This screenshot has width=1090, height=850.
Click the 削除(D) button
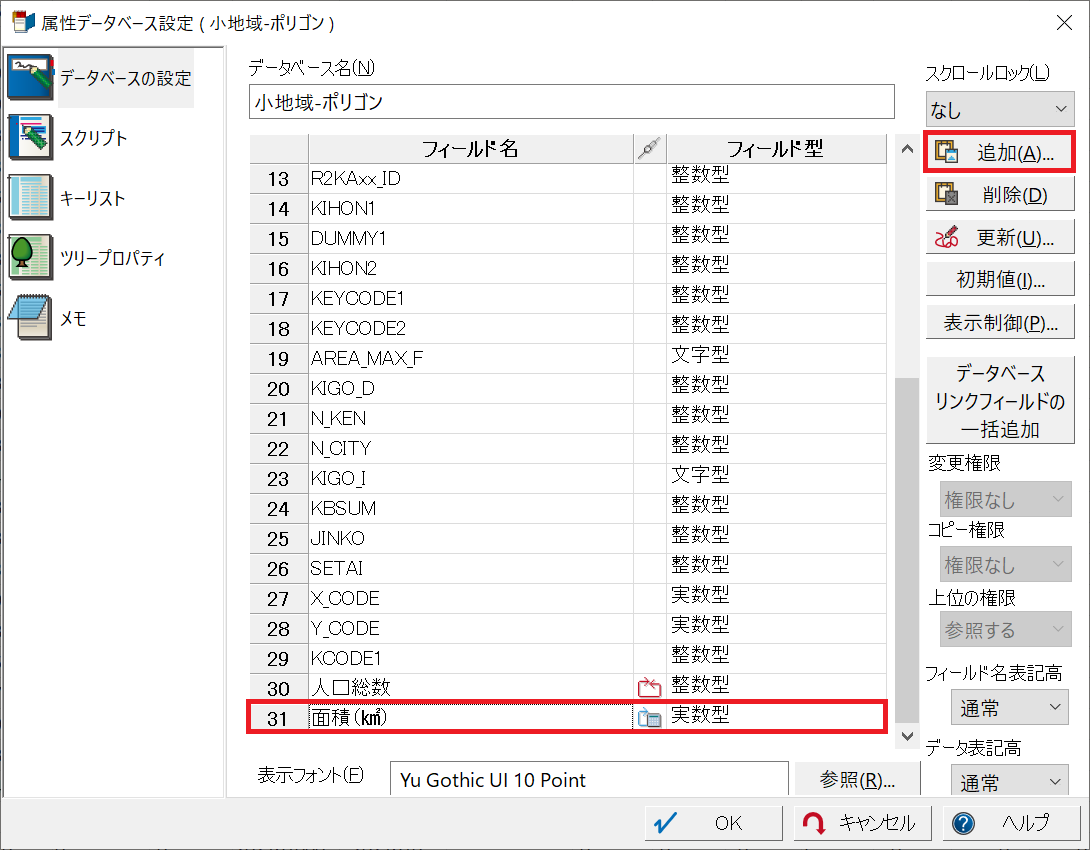point(1000,195)
